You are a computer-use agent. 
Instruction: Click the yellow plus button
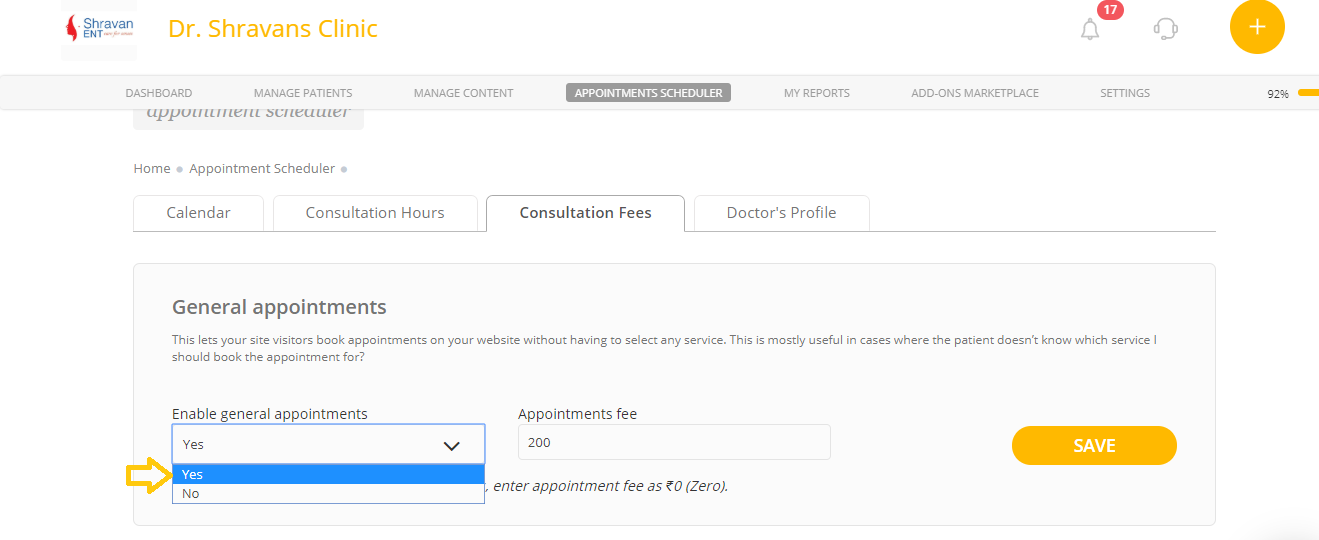1257,27
